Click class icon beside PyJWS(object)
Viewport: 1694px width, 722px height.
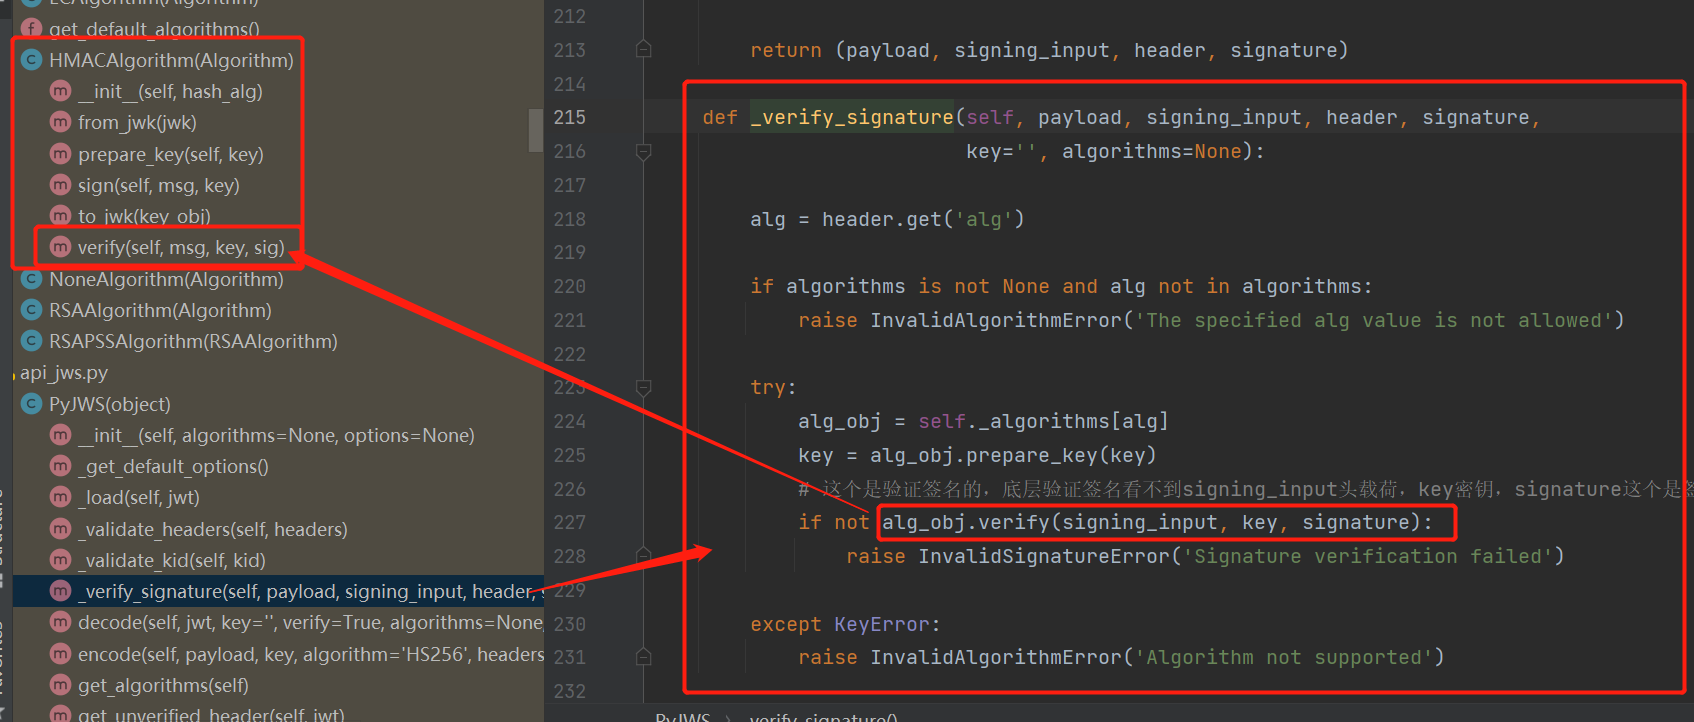click(31, 404)
